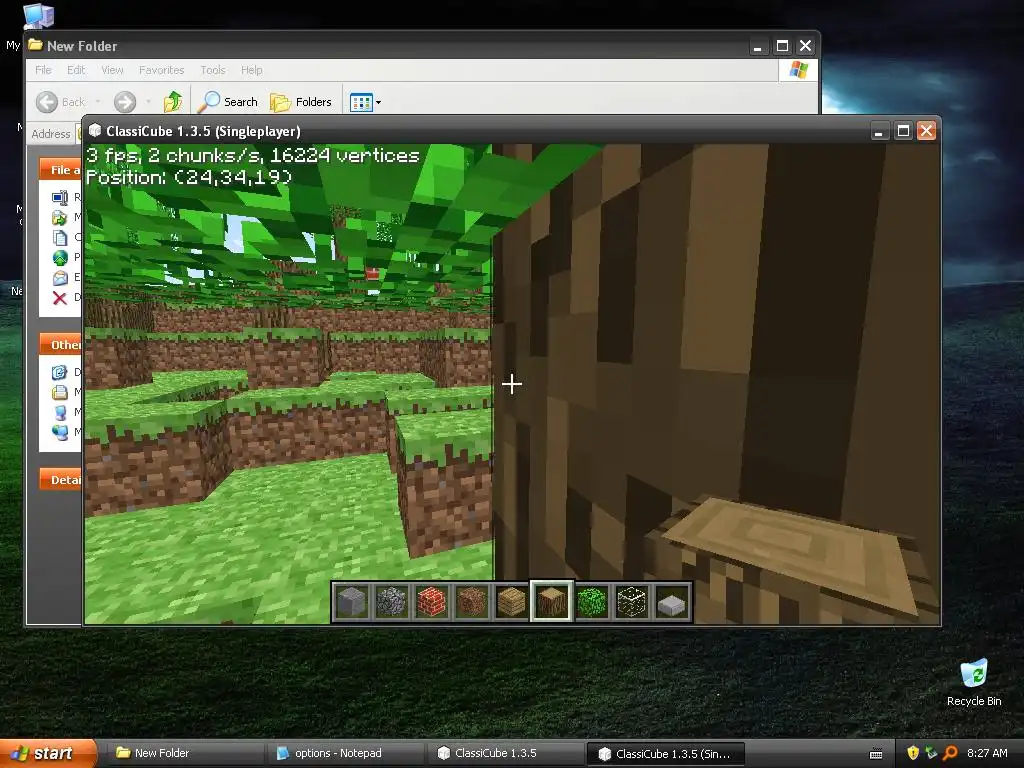Select the dirt block in the hotbar
Viewport: 1024px width, 768px height.
coord(472,601)
